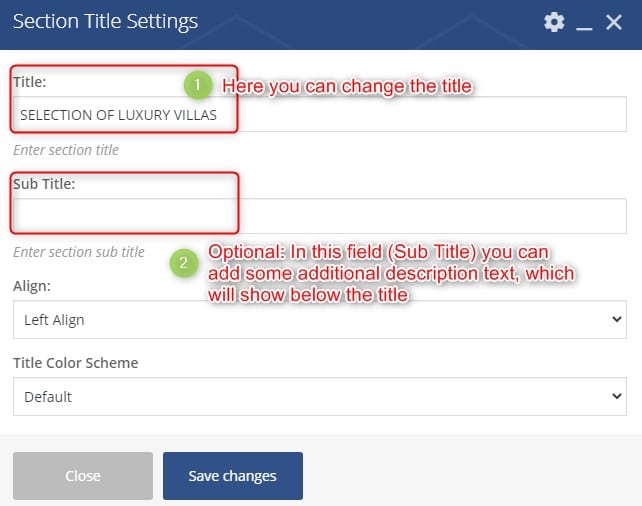Click the "Sub Title:" field label
The width and height of the screenshot is (642, 506).
(44, 184)
